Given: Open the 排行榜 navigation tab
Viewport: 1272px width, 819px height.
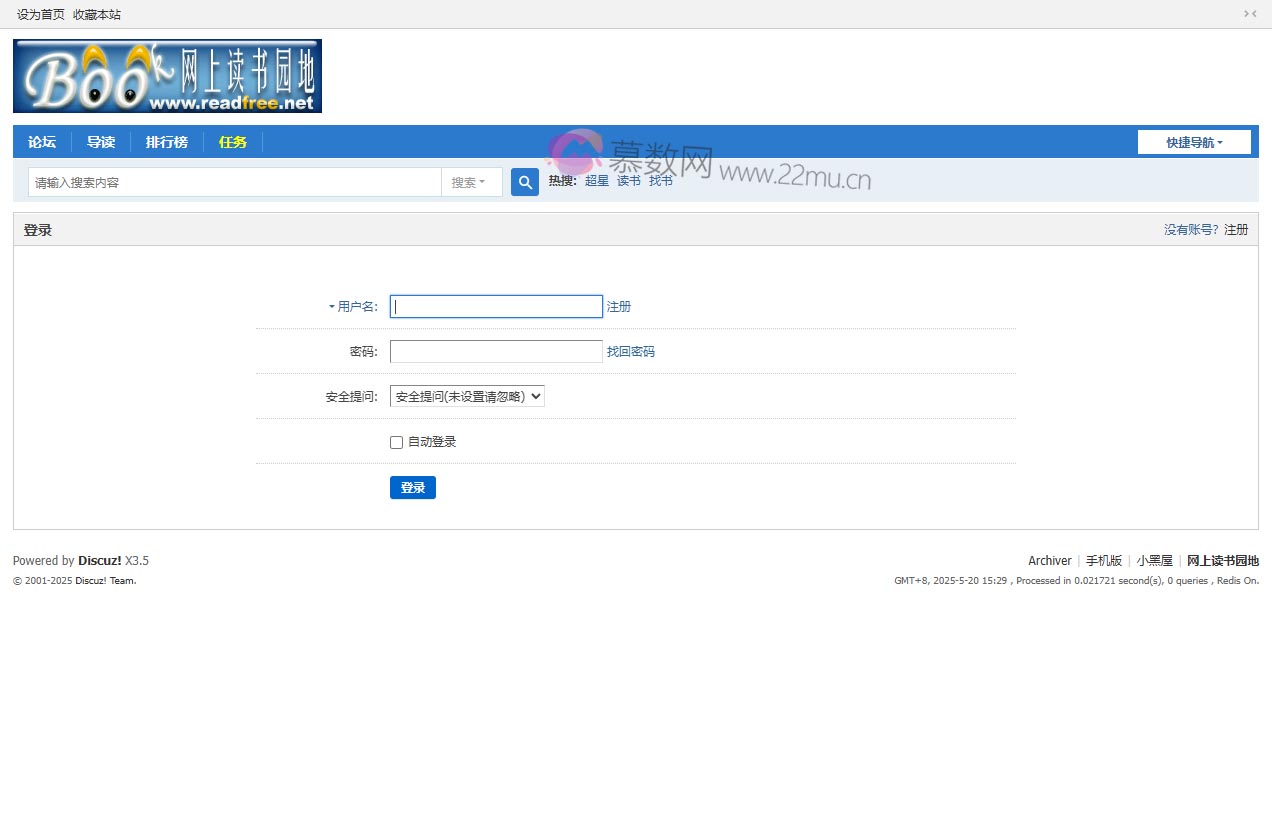Looking at the screenshot, I should pos(167,142).
